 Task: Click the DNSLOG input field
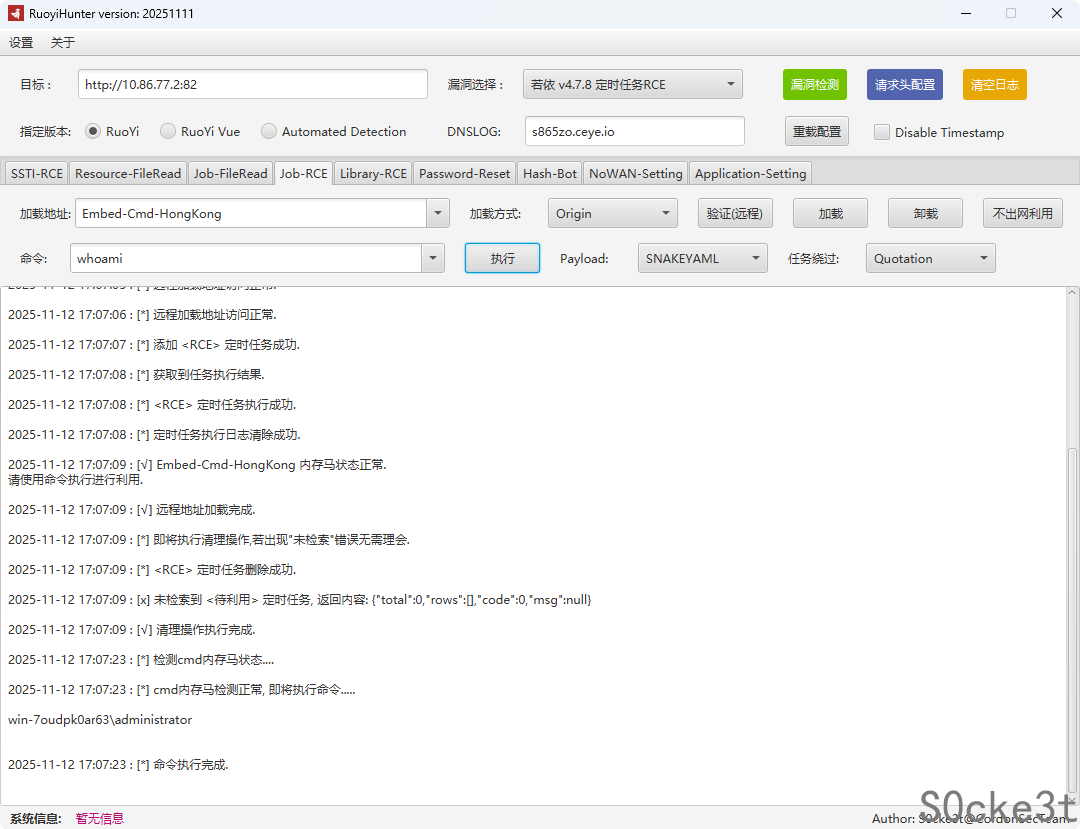[x=634, y=131]
